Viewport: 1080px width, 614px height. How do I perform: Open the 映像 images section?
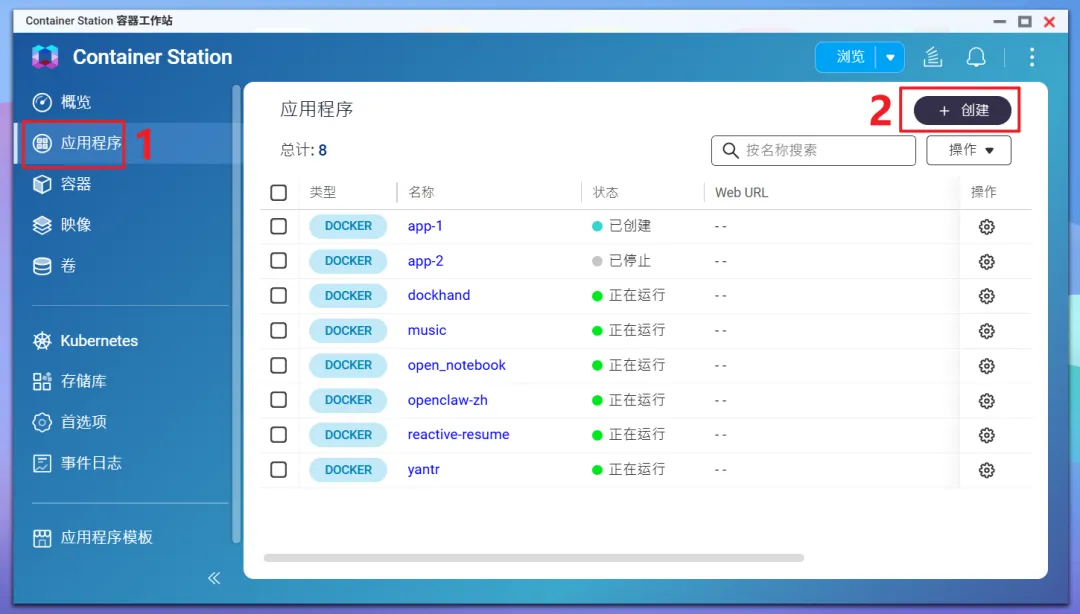pyautogui.click(x=76, y=225)
